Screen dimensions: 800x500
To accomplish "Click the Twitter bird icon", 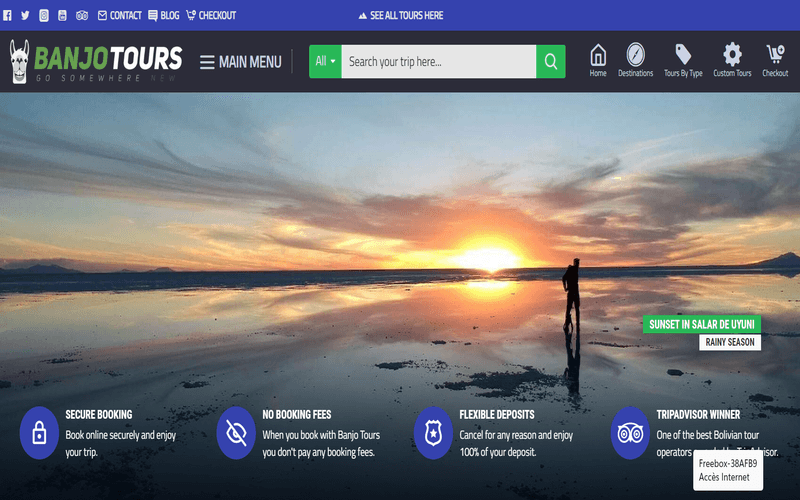I will [x=25, y=15].
